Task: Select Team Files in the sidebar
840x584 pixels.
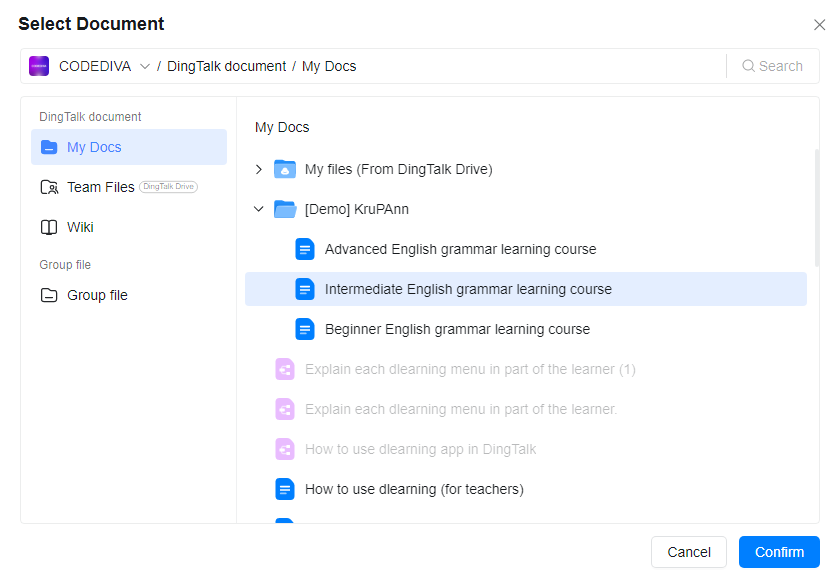Action: pos(100,187)
